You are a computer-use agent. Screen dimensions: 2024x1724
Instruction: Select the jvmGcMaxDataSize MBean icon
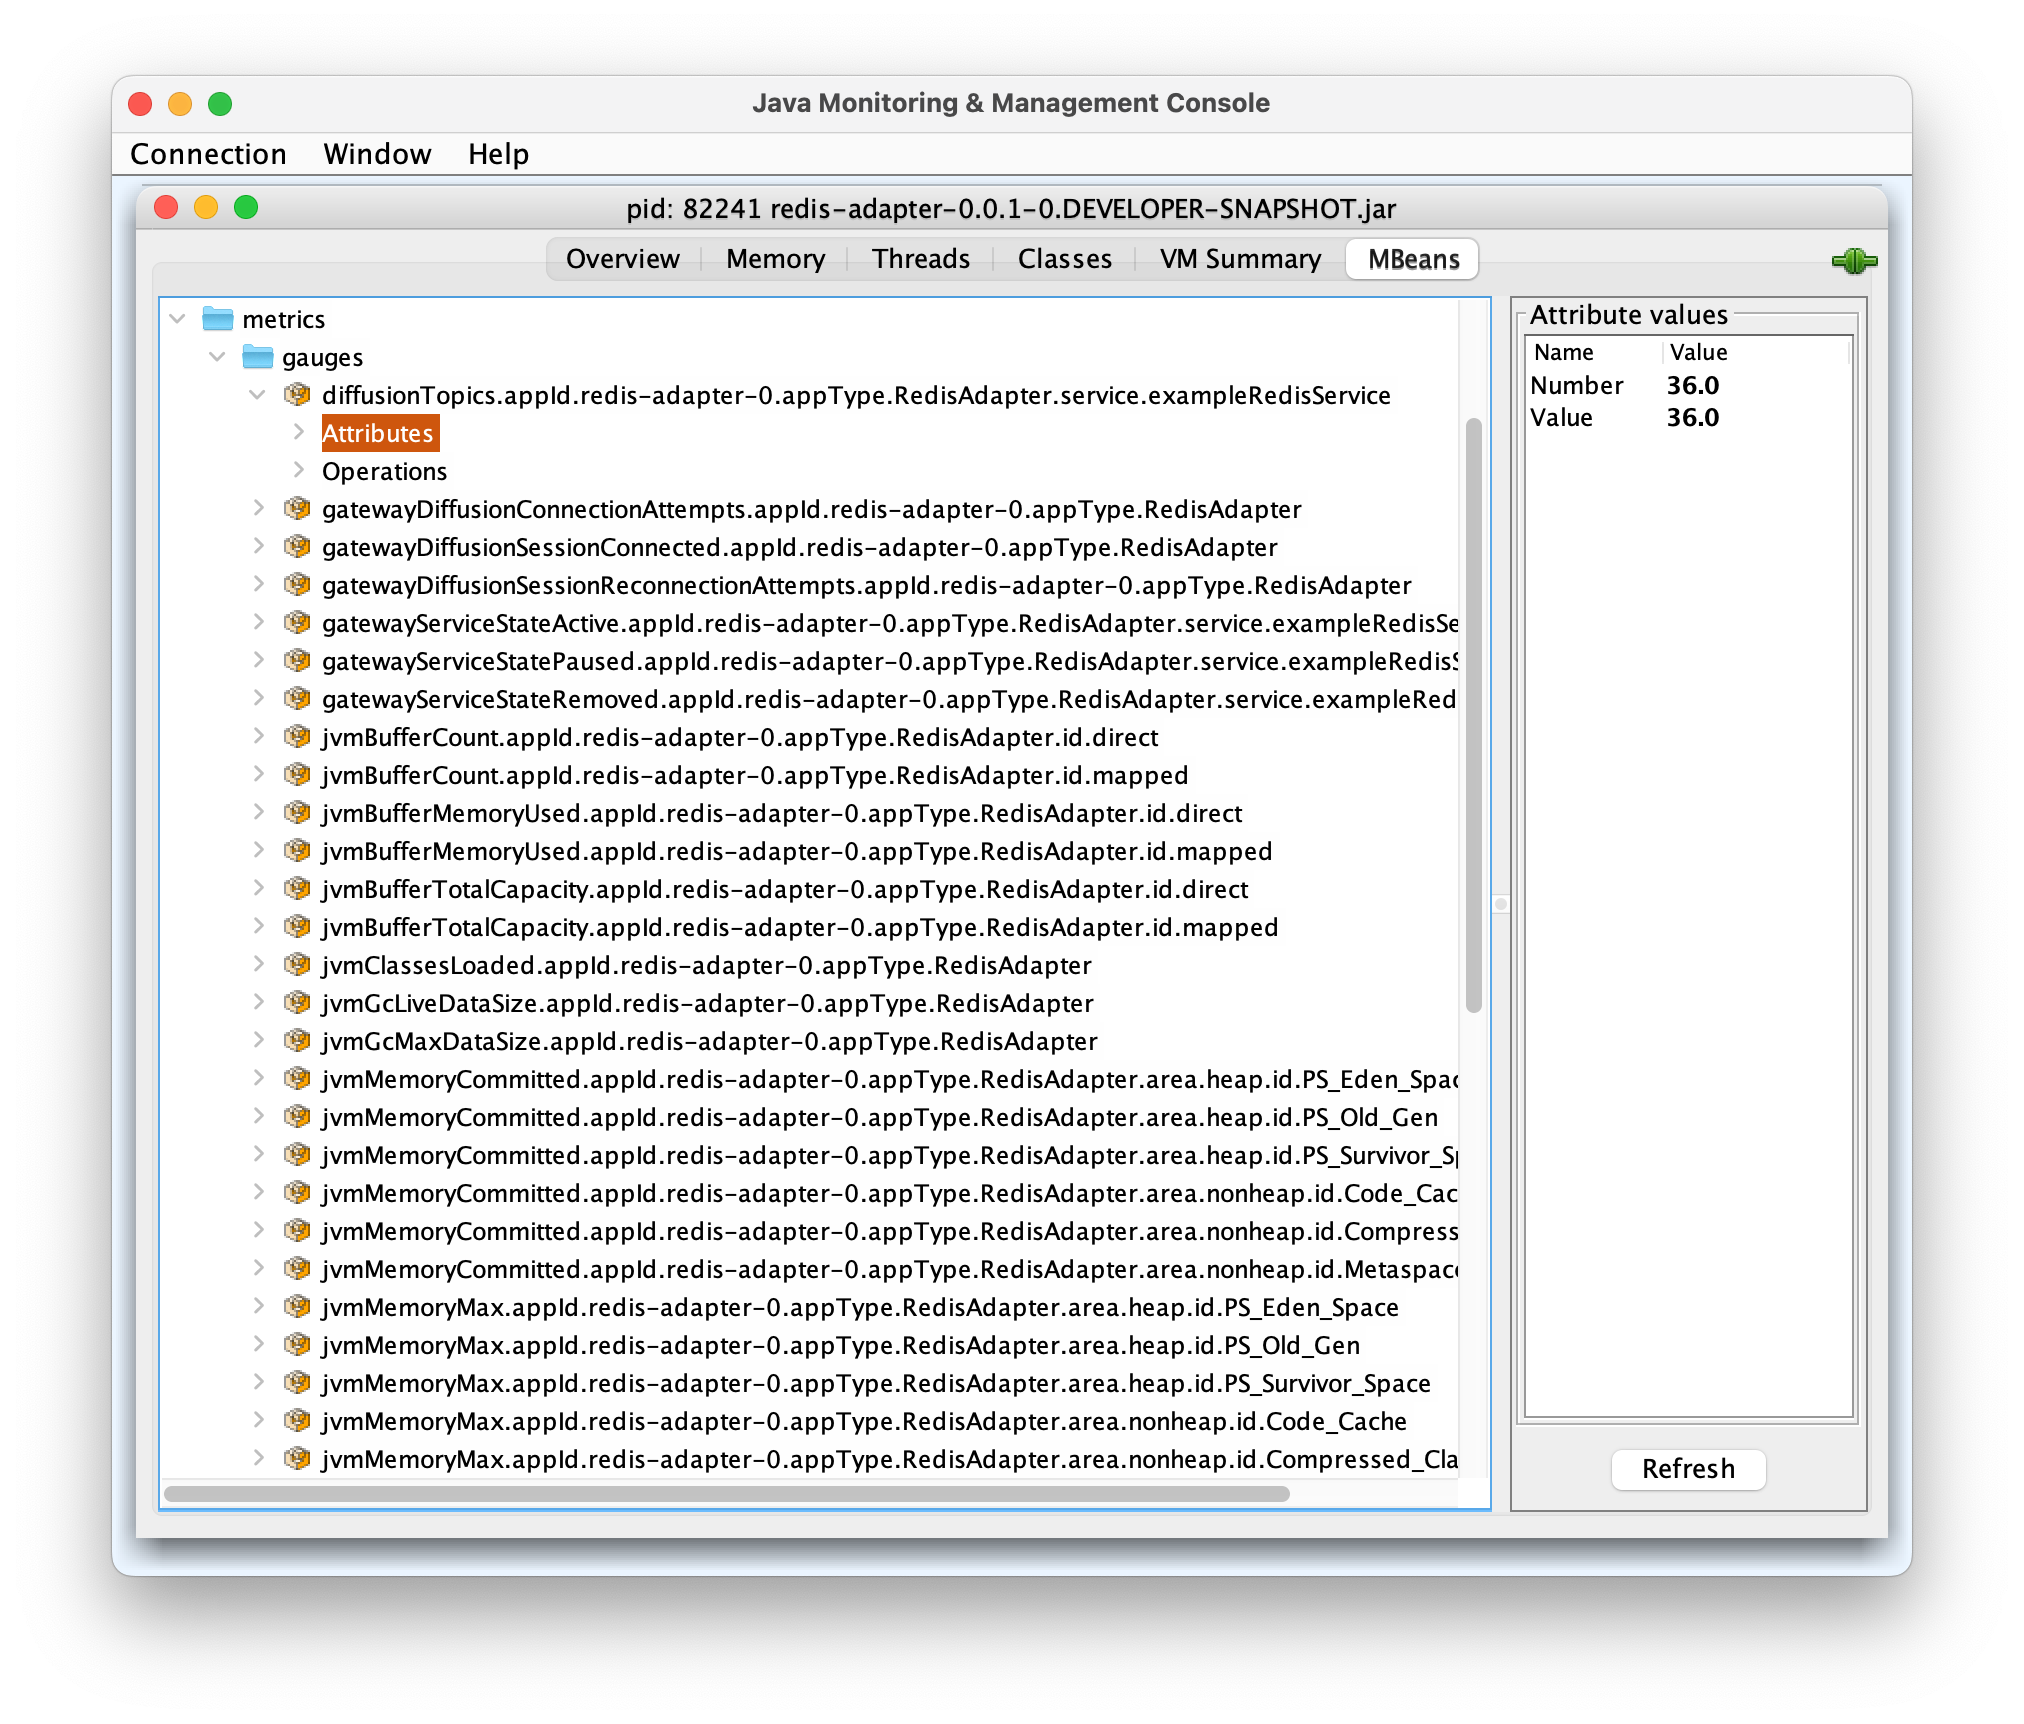(x=297, y=1041)
